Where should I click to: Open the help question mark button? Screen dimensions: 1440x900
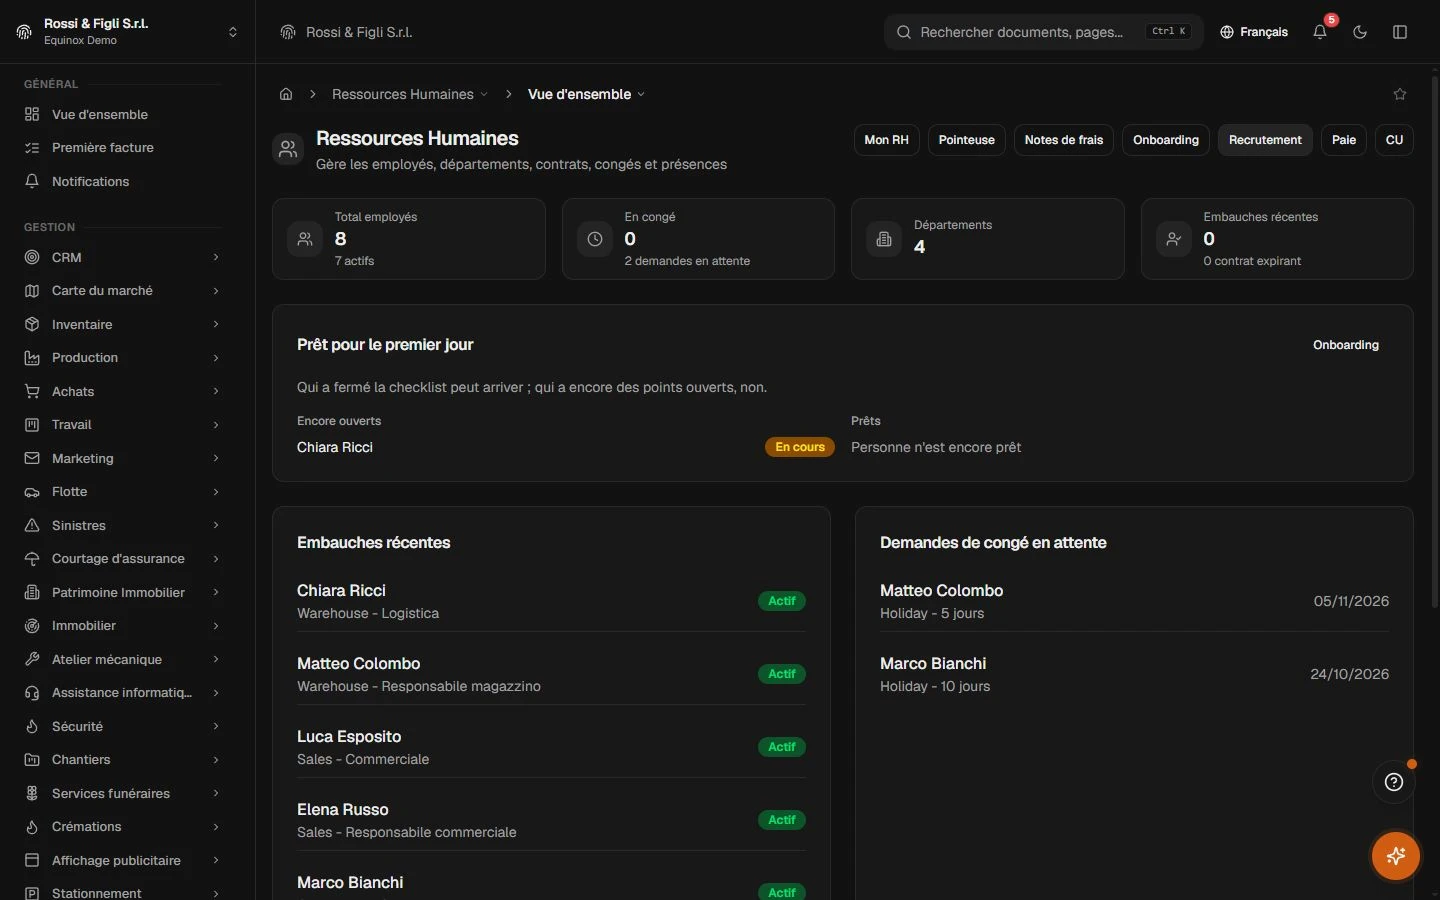[x=1394, y=782]
